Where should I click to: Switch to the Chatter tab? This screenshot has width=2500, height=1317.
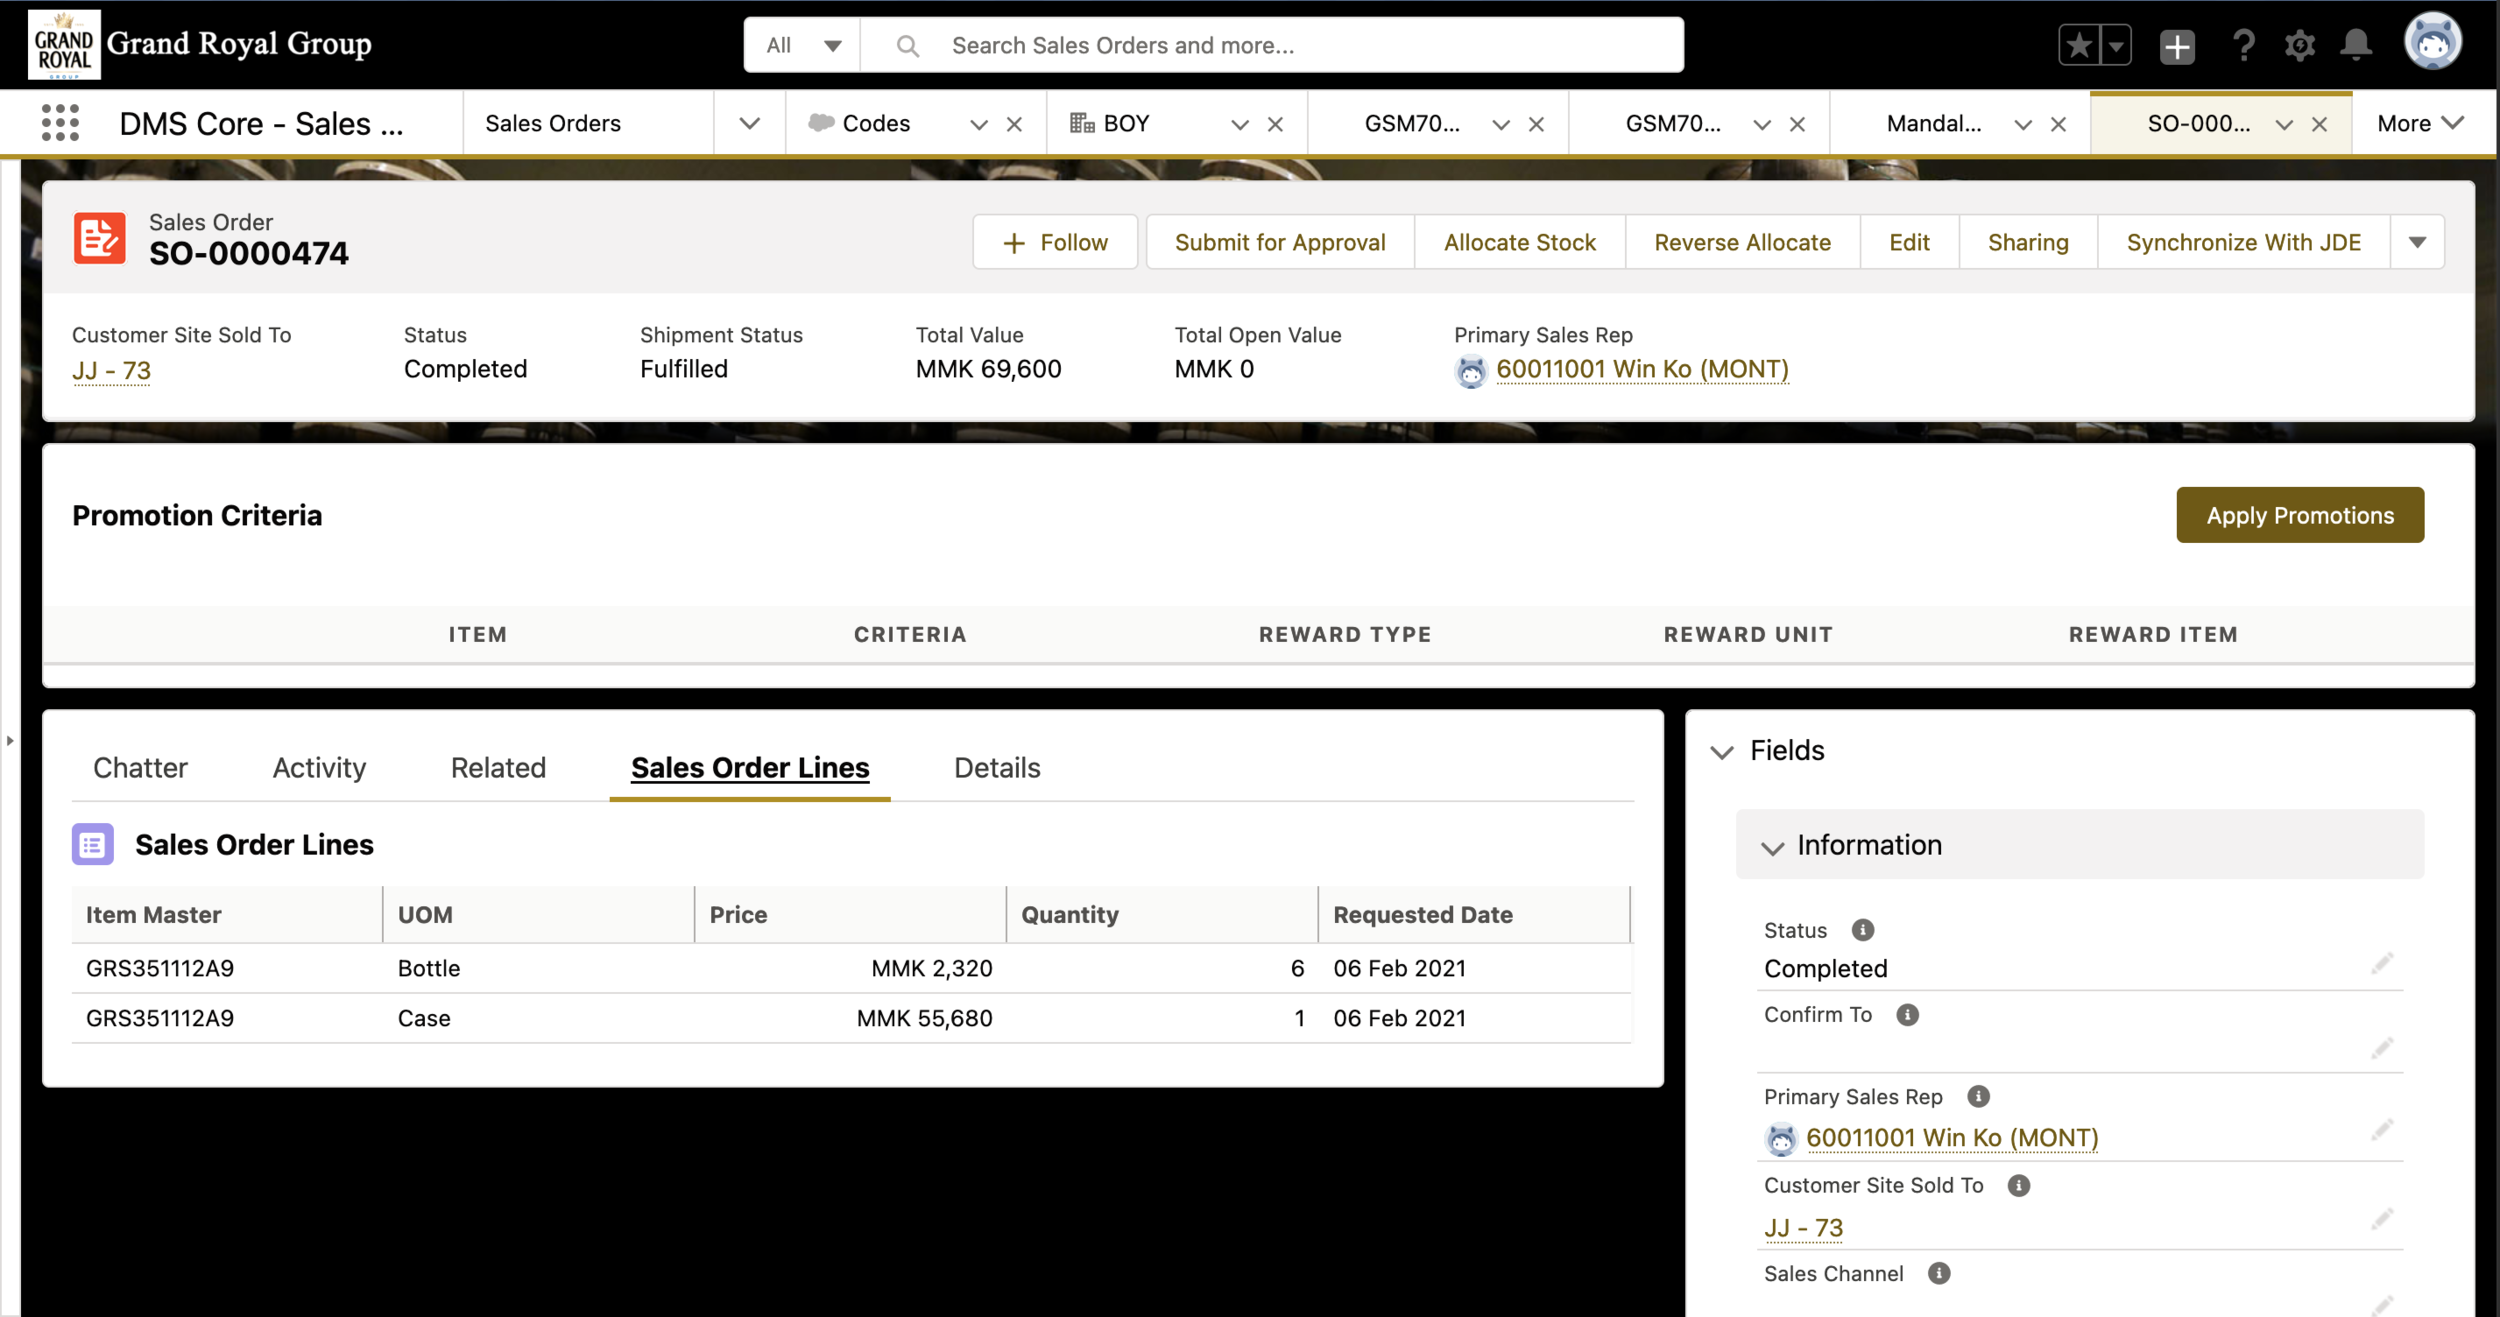coord(140,768)
